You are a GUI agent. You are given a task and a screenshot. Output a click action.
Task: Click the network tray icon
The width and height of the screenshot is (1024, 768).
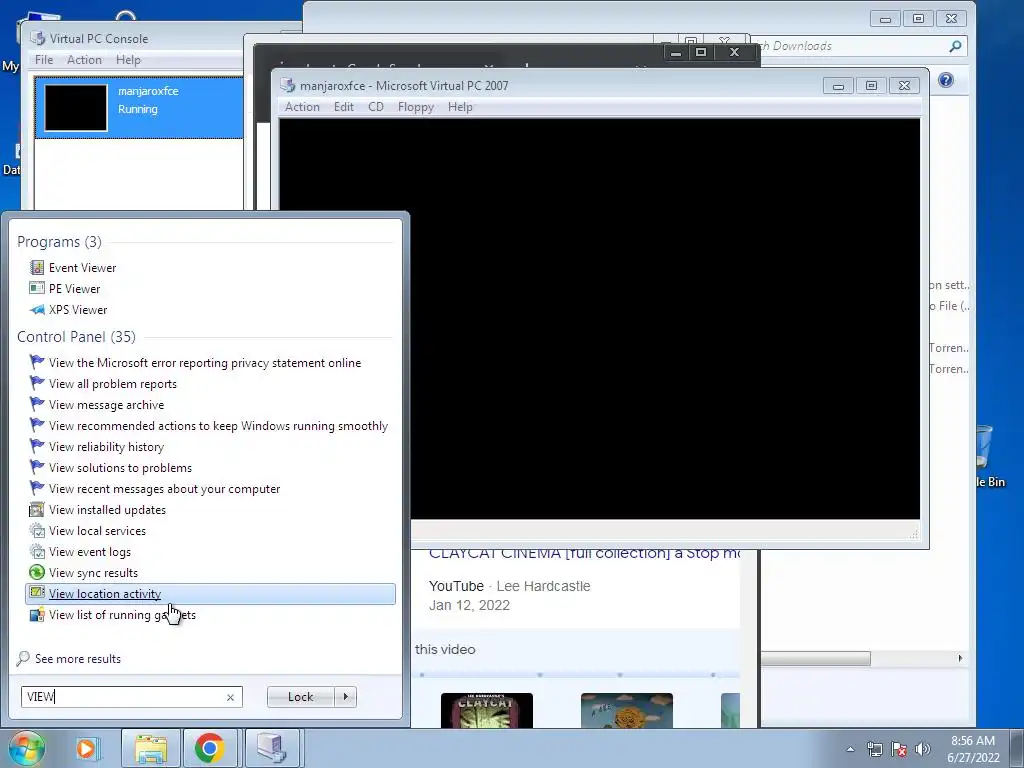(874, 749)
